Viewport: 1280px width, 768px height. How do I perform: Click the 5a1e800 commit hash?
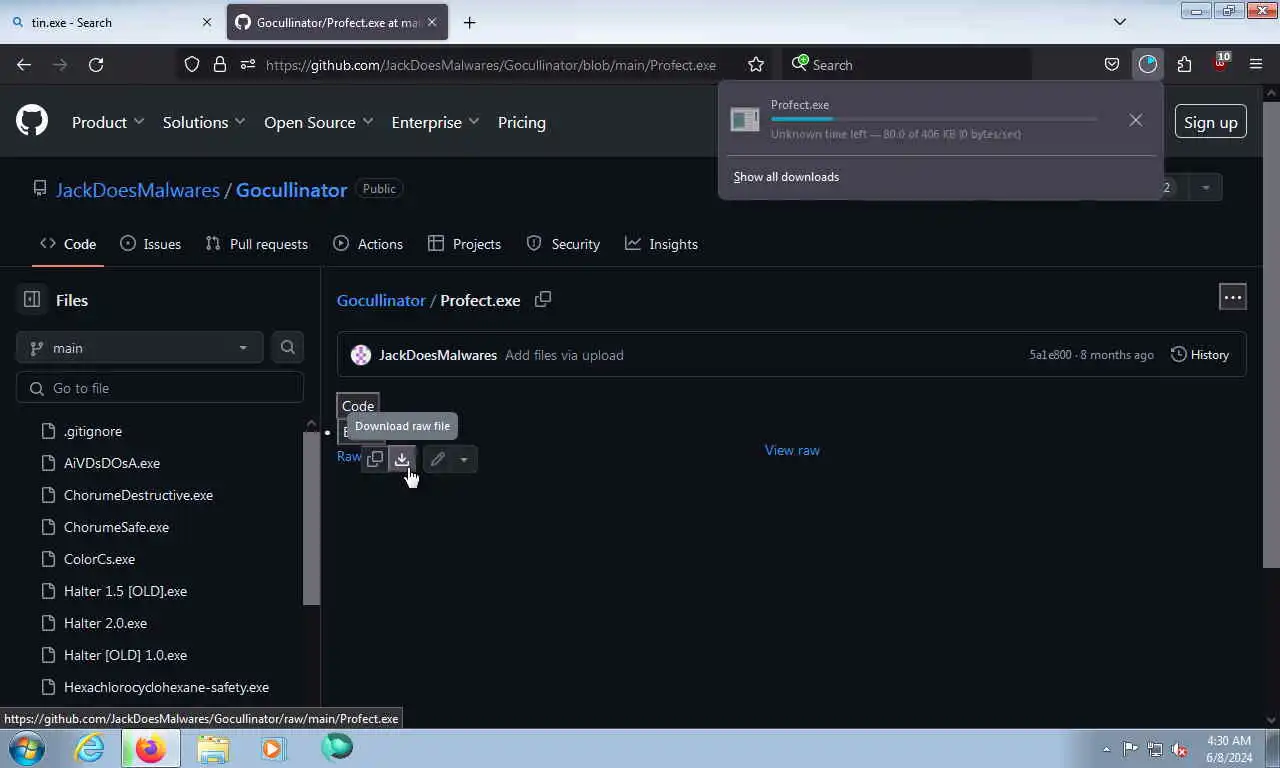click(x=1050, y=355)
